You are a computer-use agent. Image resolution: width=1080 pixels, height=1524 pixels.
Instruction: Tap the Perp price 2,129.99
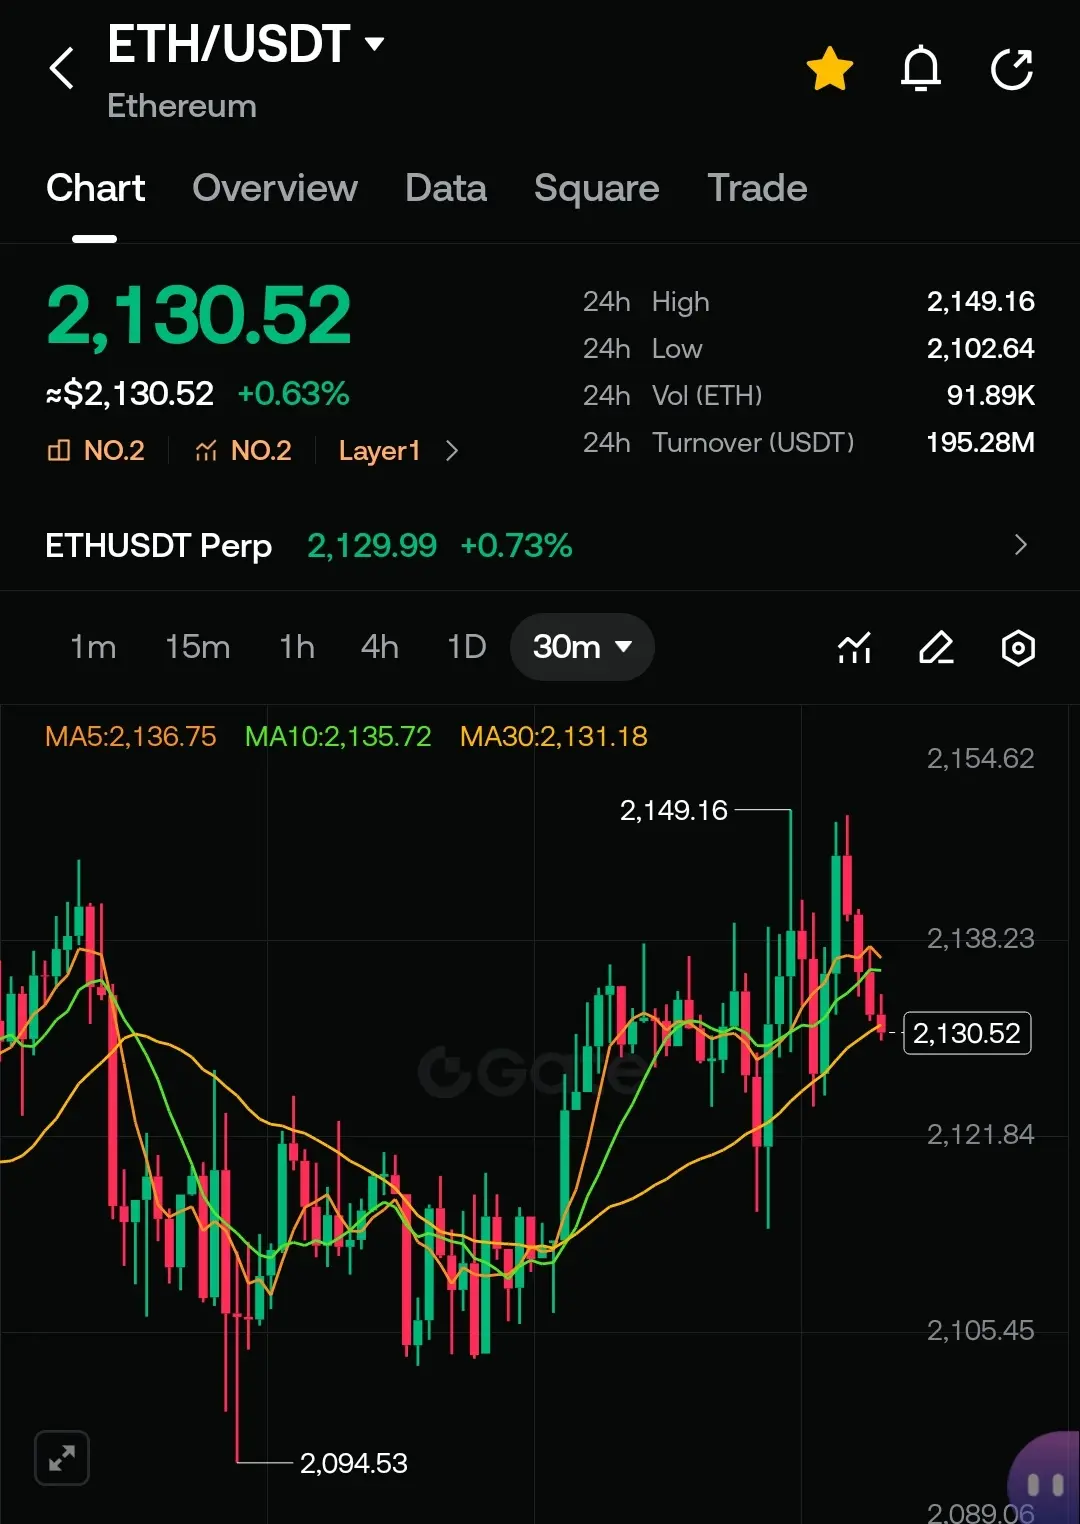[x=372, y=545]
